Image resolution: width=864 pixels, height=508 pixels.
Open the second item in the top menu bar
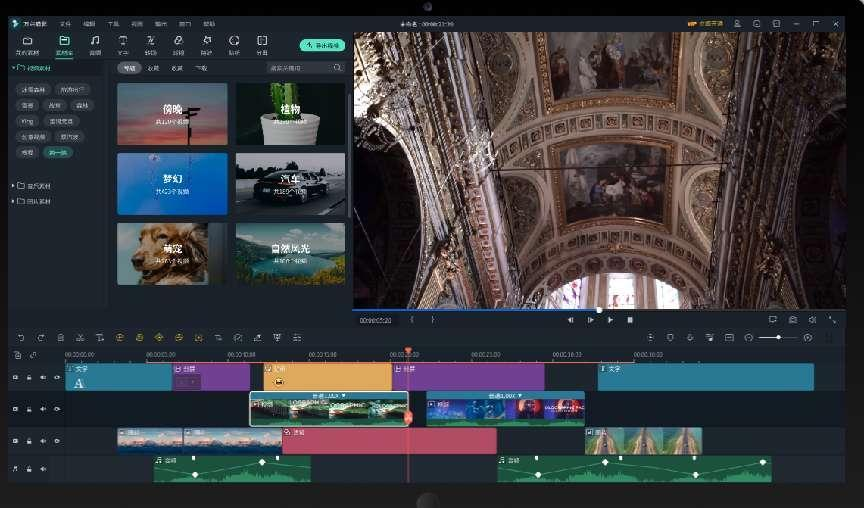coord(65,23)
